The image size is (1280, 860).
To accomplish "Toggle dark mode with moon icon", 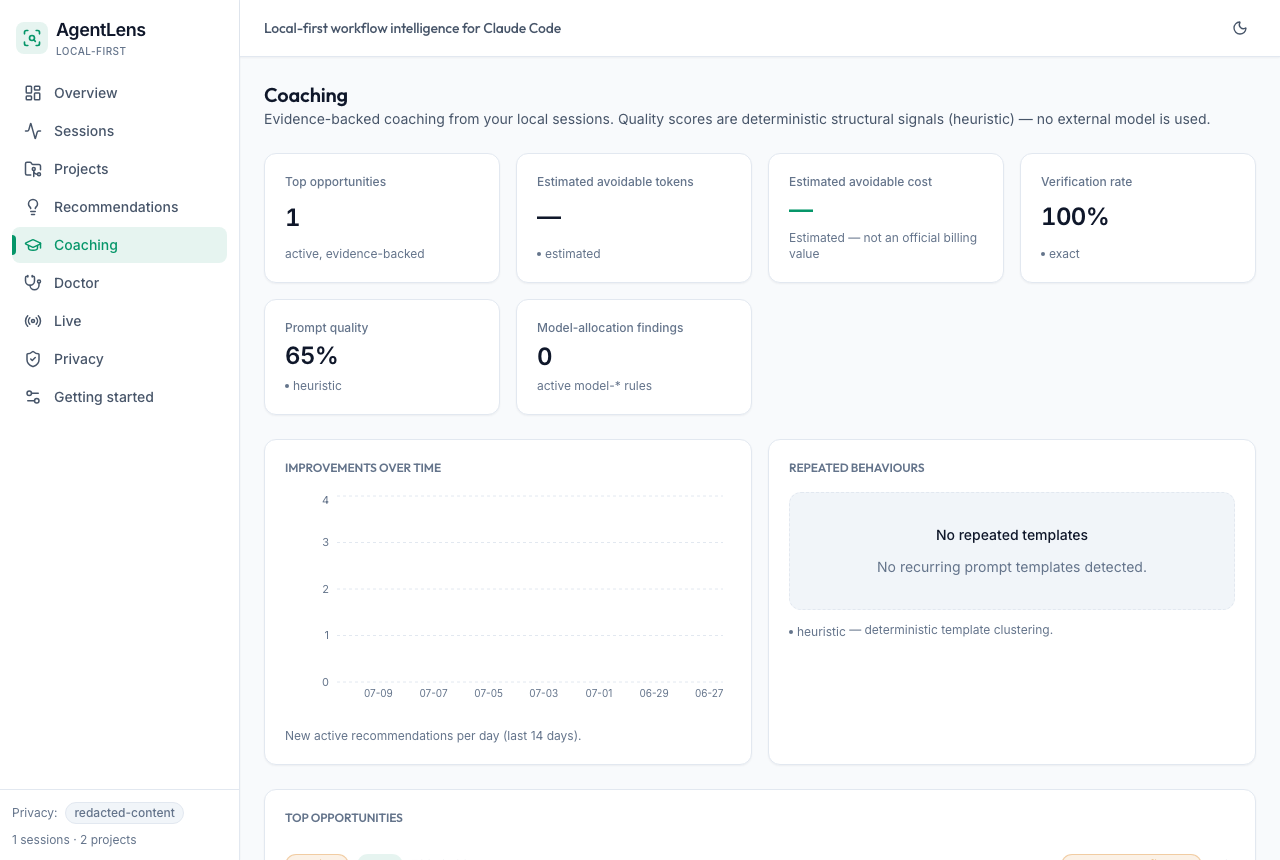I will click(x=1240, y=28).
